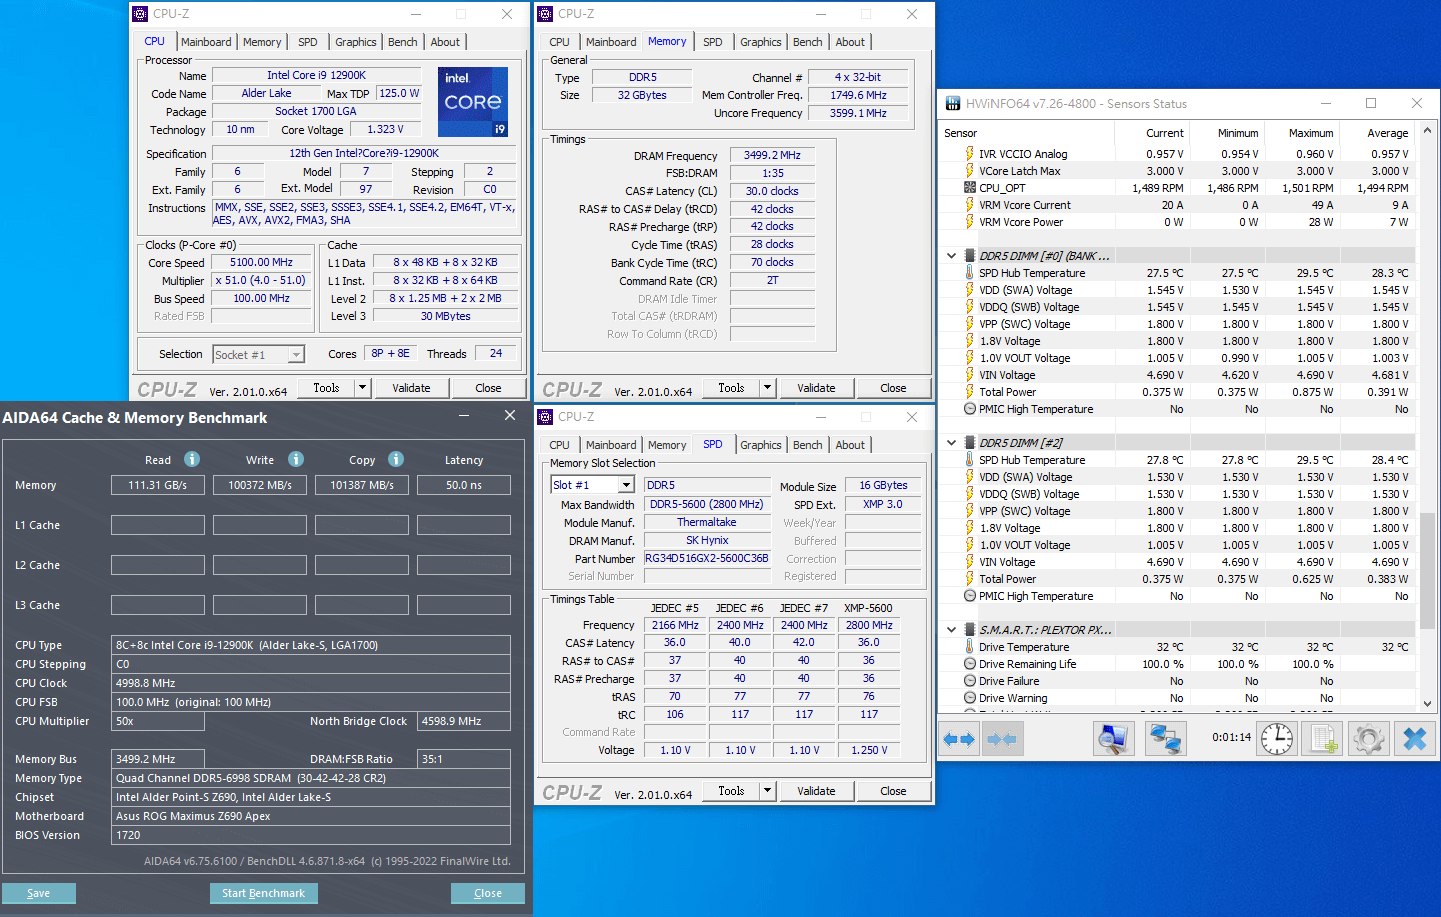This screenshot has height=917, width=1441.
Task: Collapse the S.M.A.R.T. PLEXTOR sensor group
Action: [951, 630]
